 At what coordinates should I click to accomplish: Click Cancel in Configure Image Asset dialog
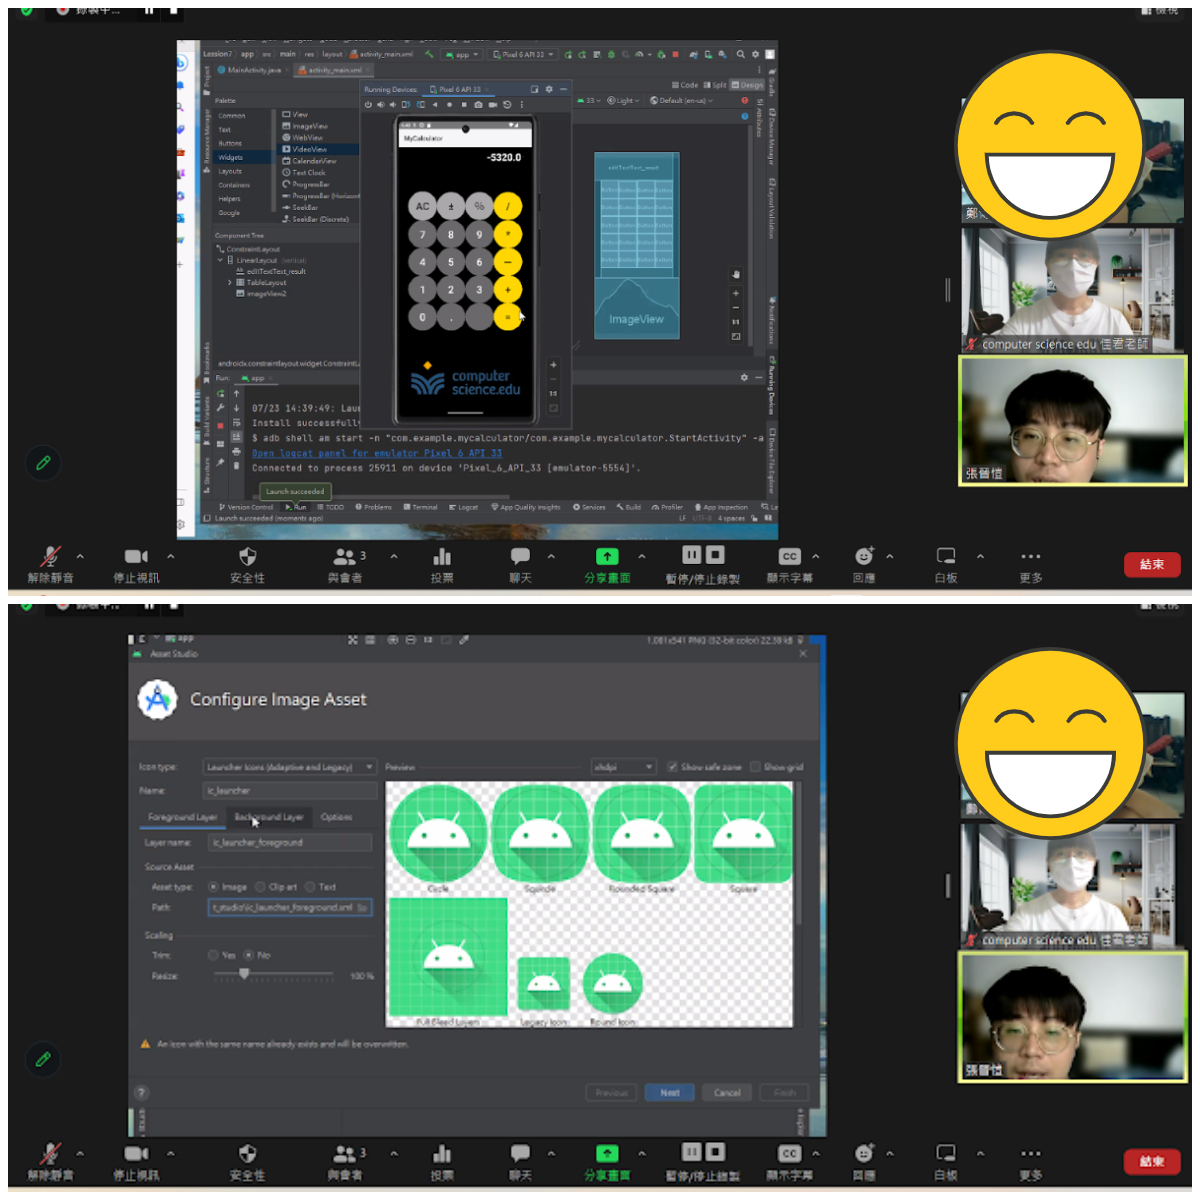(727, 1093)
